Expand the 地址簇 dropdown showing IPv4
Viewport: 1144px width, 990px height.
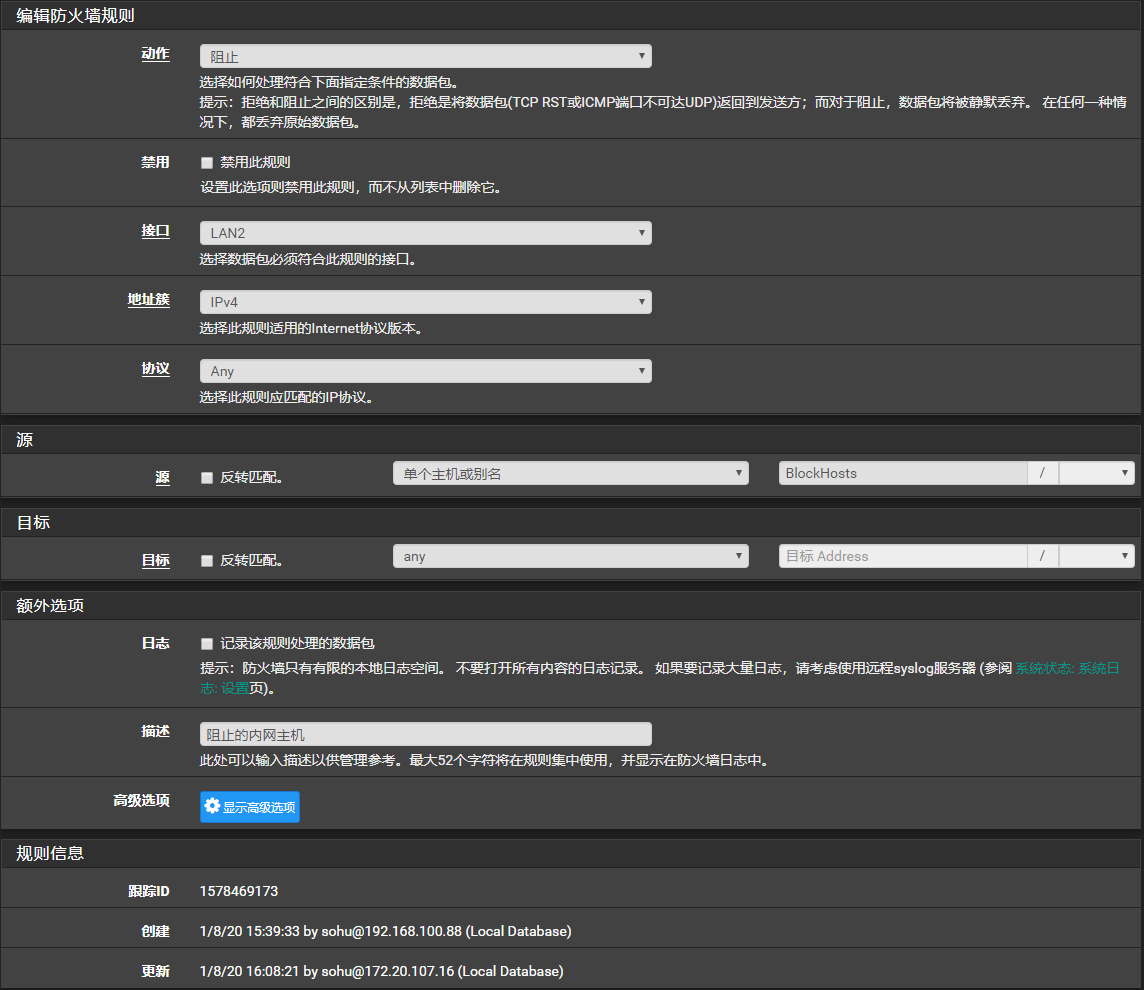[x=425, y=302]
